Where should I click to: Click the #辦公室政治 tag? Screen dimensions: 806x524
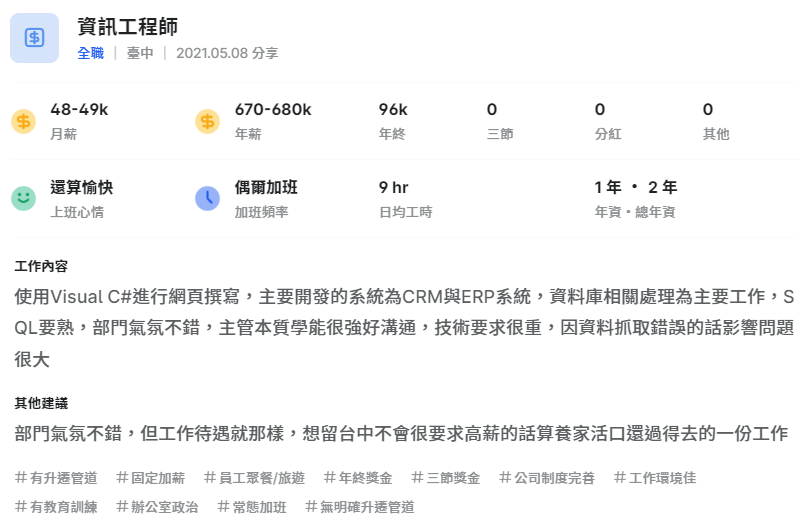tap(157, 507)
